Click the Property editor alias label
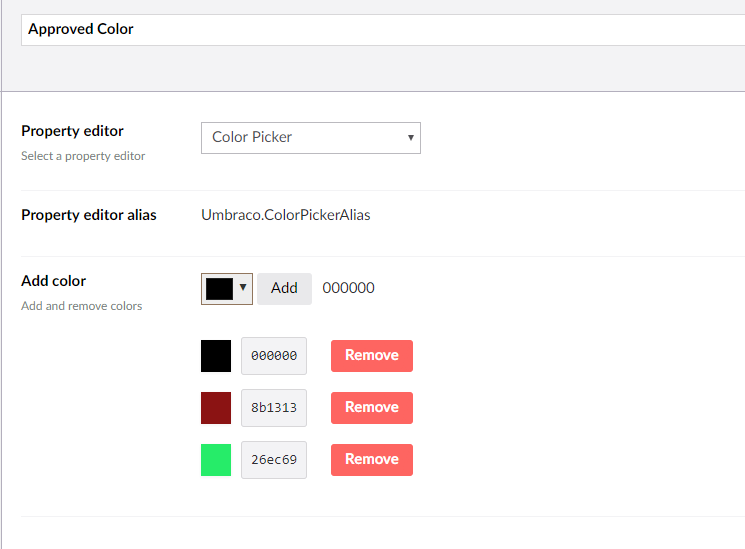Screen dimensions: 745x549 coord(88,215)
